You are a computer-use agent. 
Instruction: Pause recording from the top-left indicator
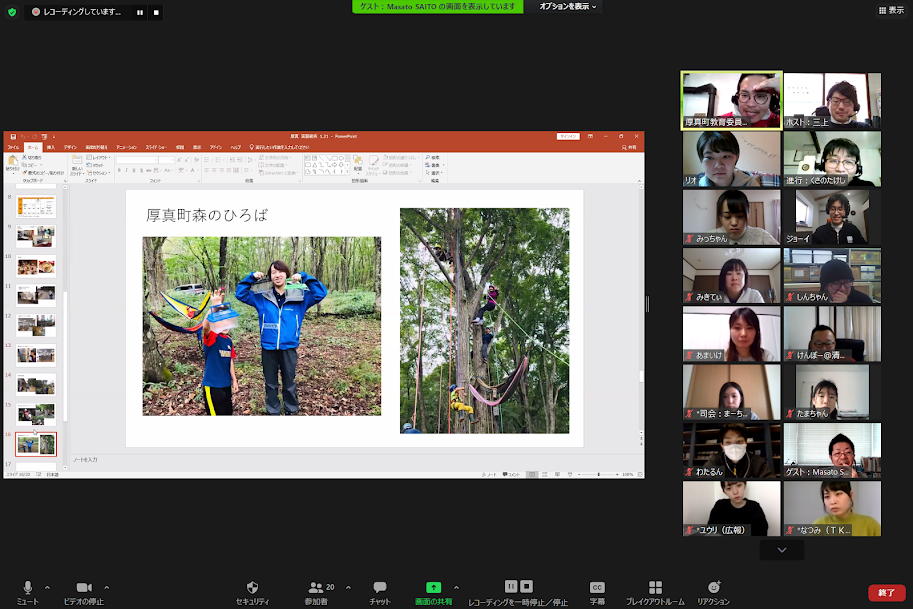(139, 12)
